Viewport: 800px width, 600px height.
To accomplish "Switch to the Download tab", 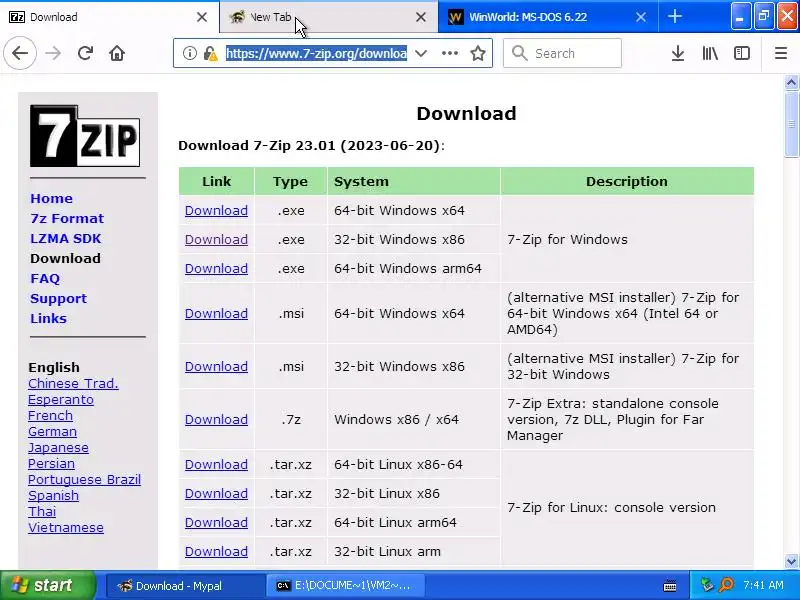I will 109,17.
